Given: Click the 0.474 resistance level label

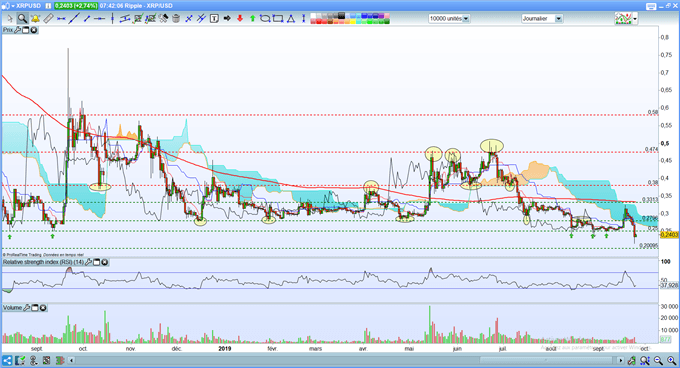Looking at the screenshot, I should [652, 149].
